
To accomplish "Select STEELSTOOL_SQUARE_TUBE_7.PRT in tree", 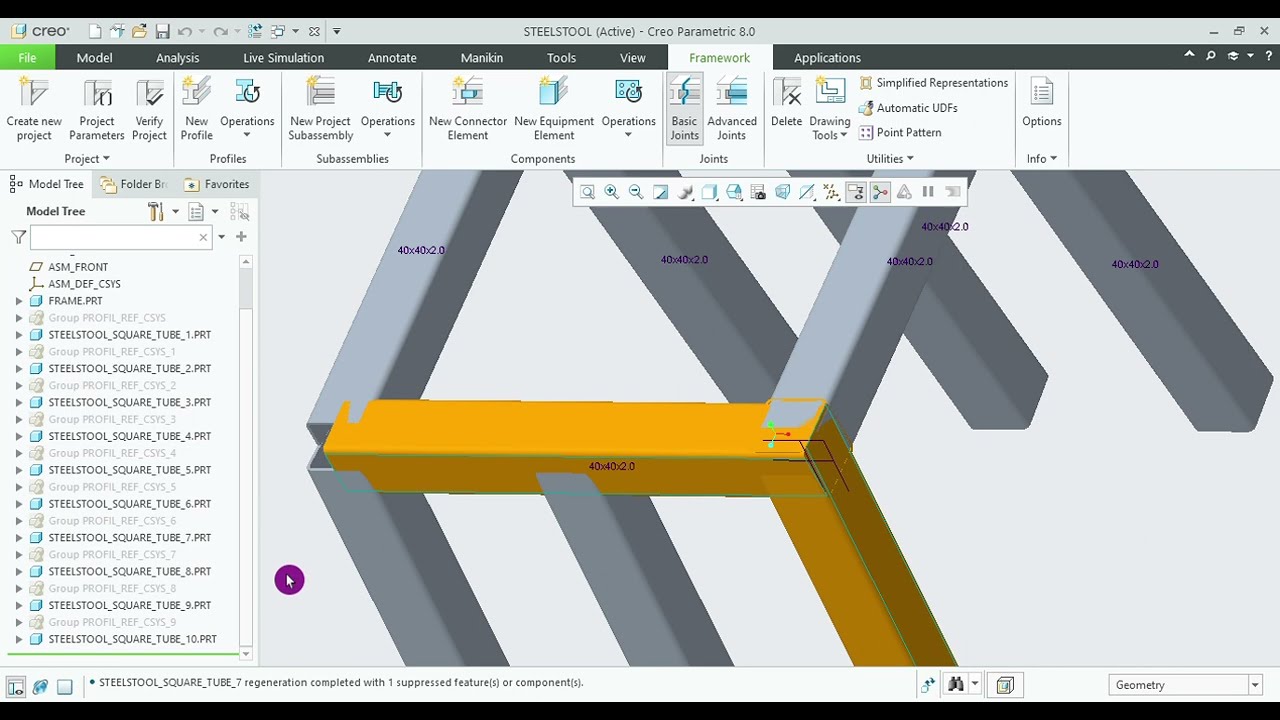I will pos(129,538).
